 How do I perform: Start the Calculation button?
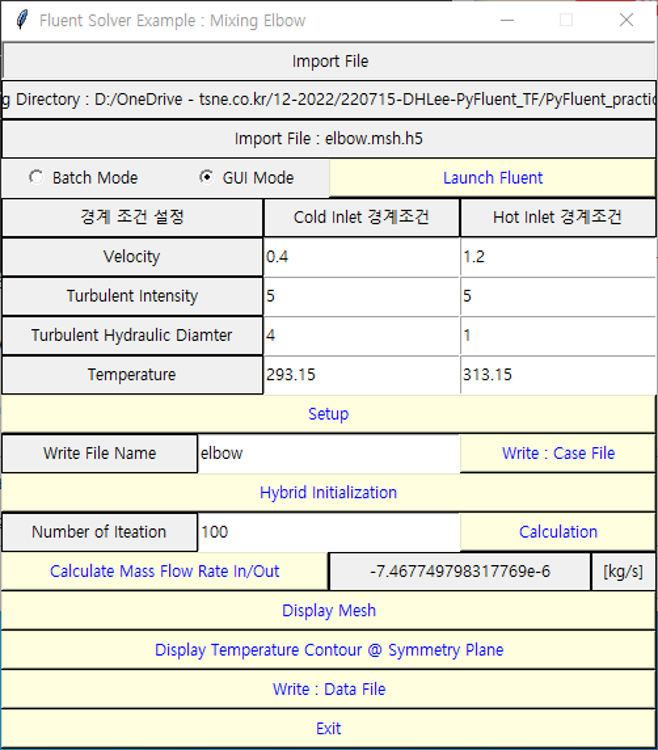(x=558, y=532)
